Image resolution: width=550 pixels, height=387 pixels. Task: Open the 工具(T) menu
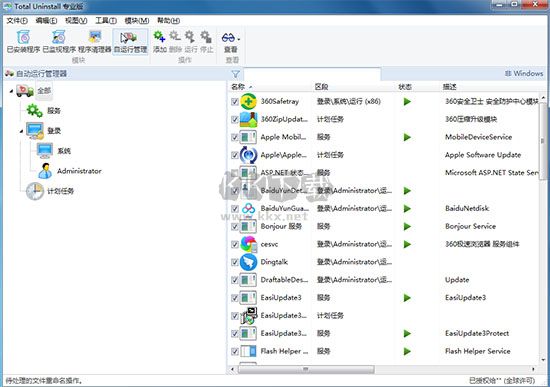pos(106,21)
